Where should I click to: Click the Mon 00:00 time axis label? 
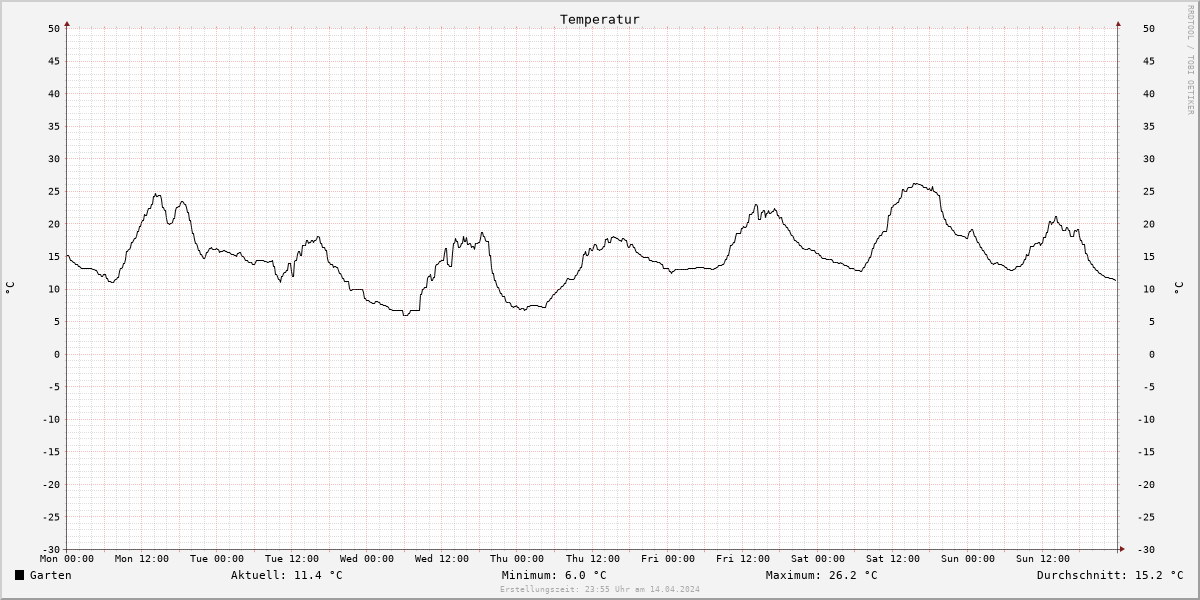tap(67, 559)
